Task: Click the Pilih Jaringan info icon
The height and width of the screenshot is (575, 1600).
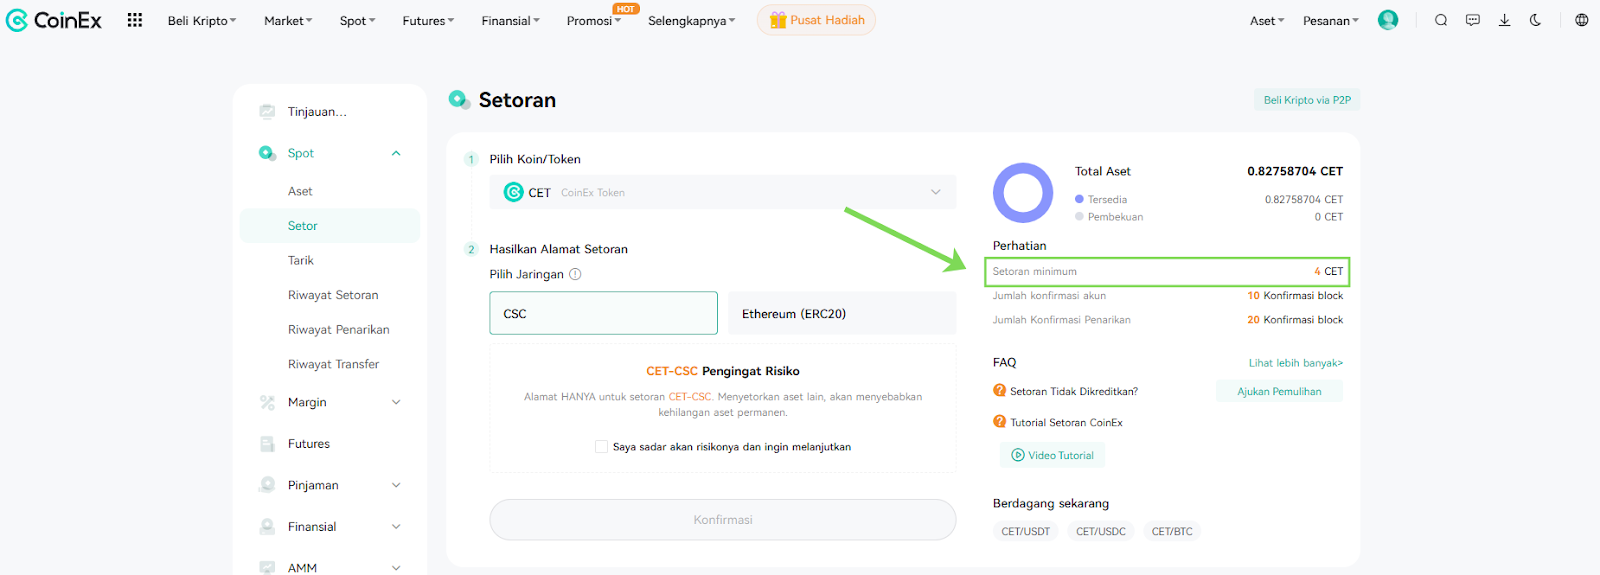Action: tap(575, 274)
